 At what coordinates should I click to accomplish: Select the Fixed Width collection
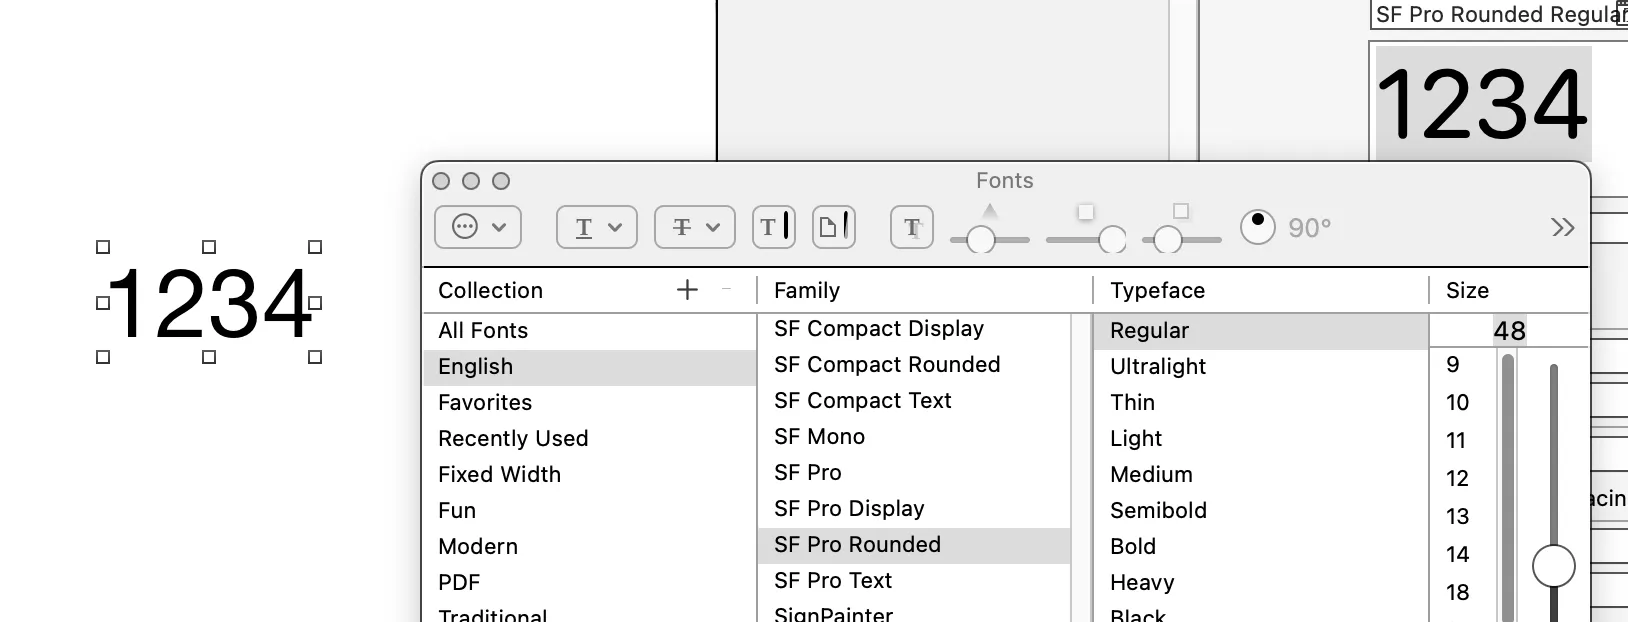click(590, 474)
